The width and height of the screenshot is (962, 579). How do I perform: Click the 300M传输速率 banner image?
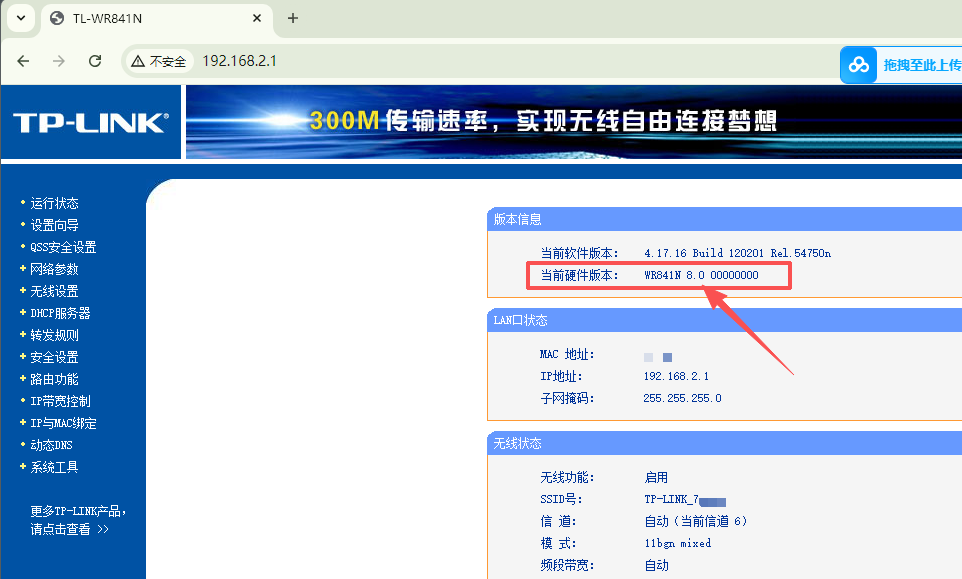(574, 122)
